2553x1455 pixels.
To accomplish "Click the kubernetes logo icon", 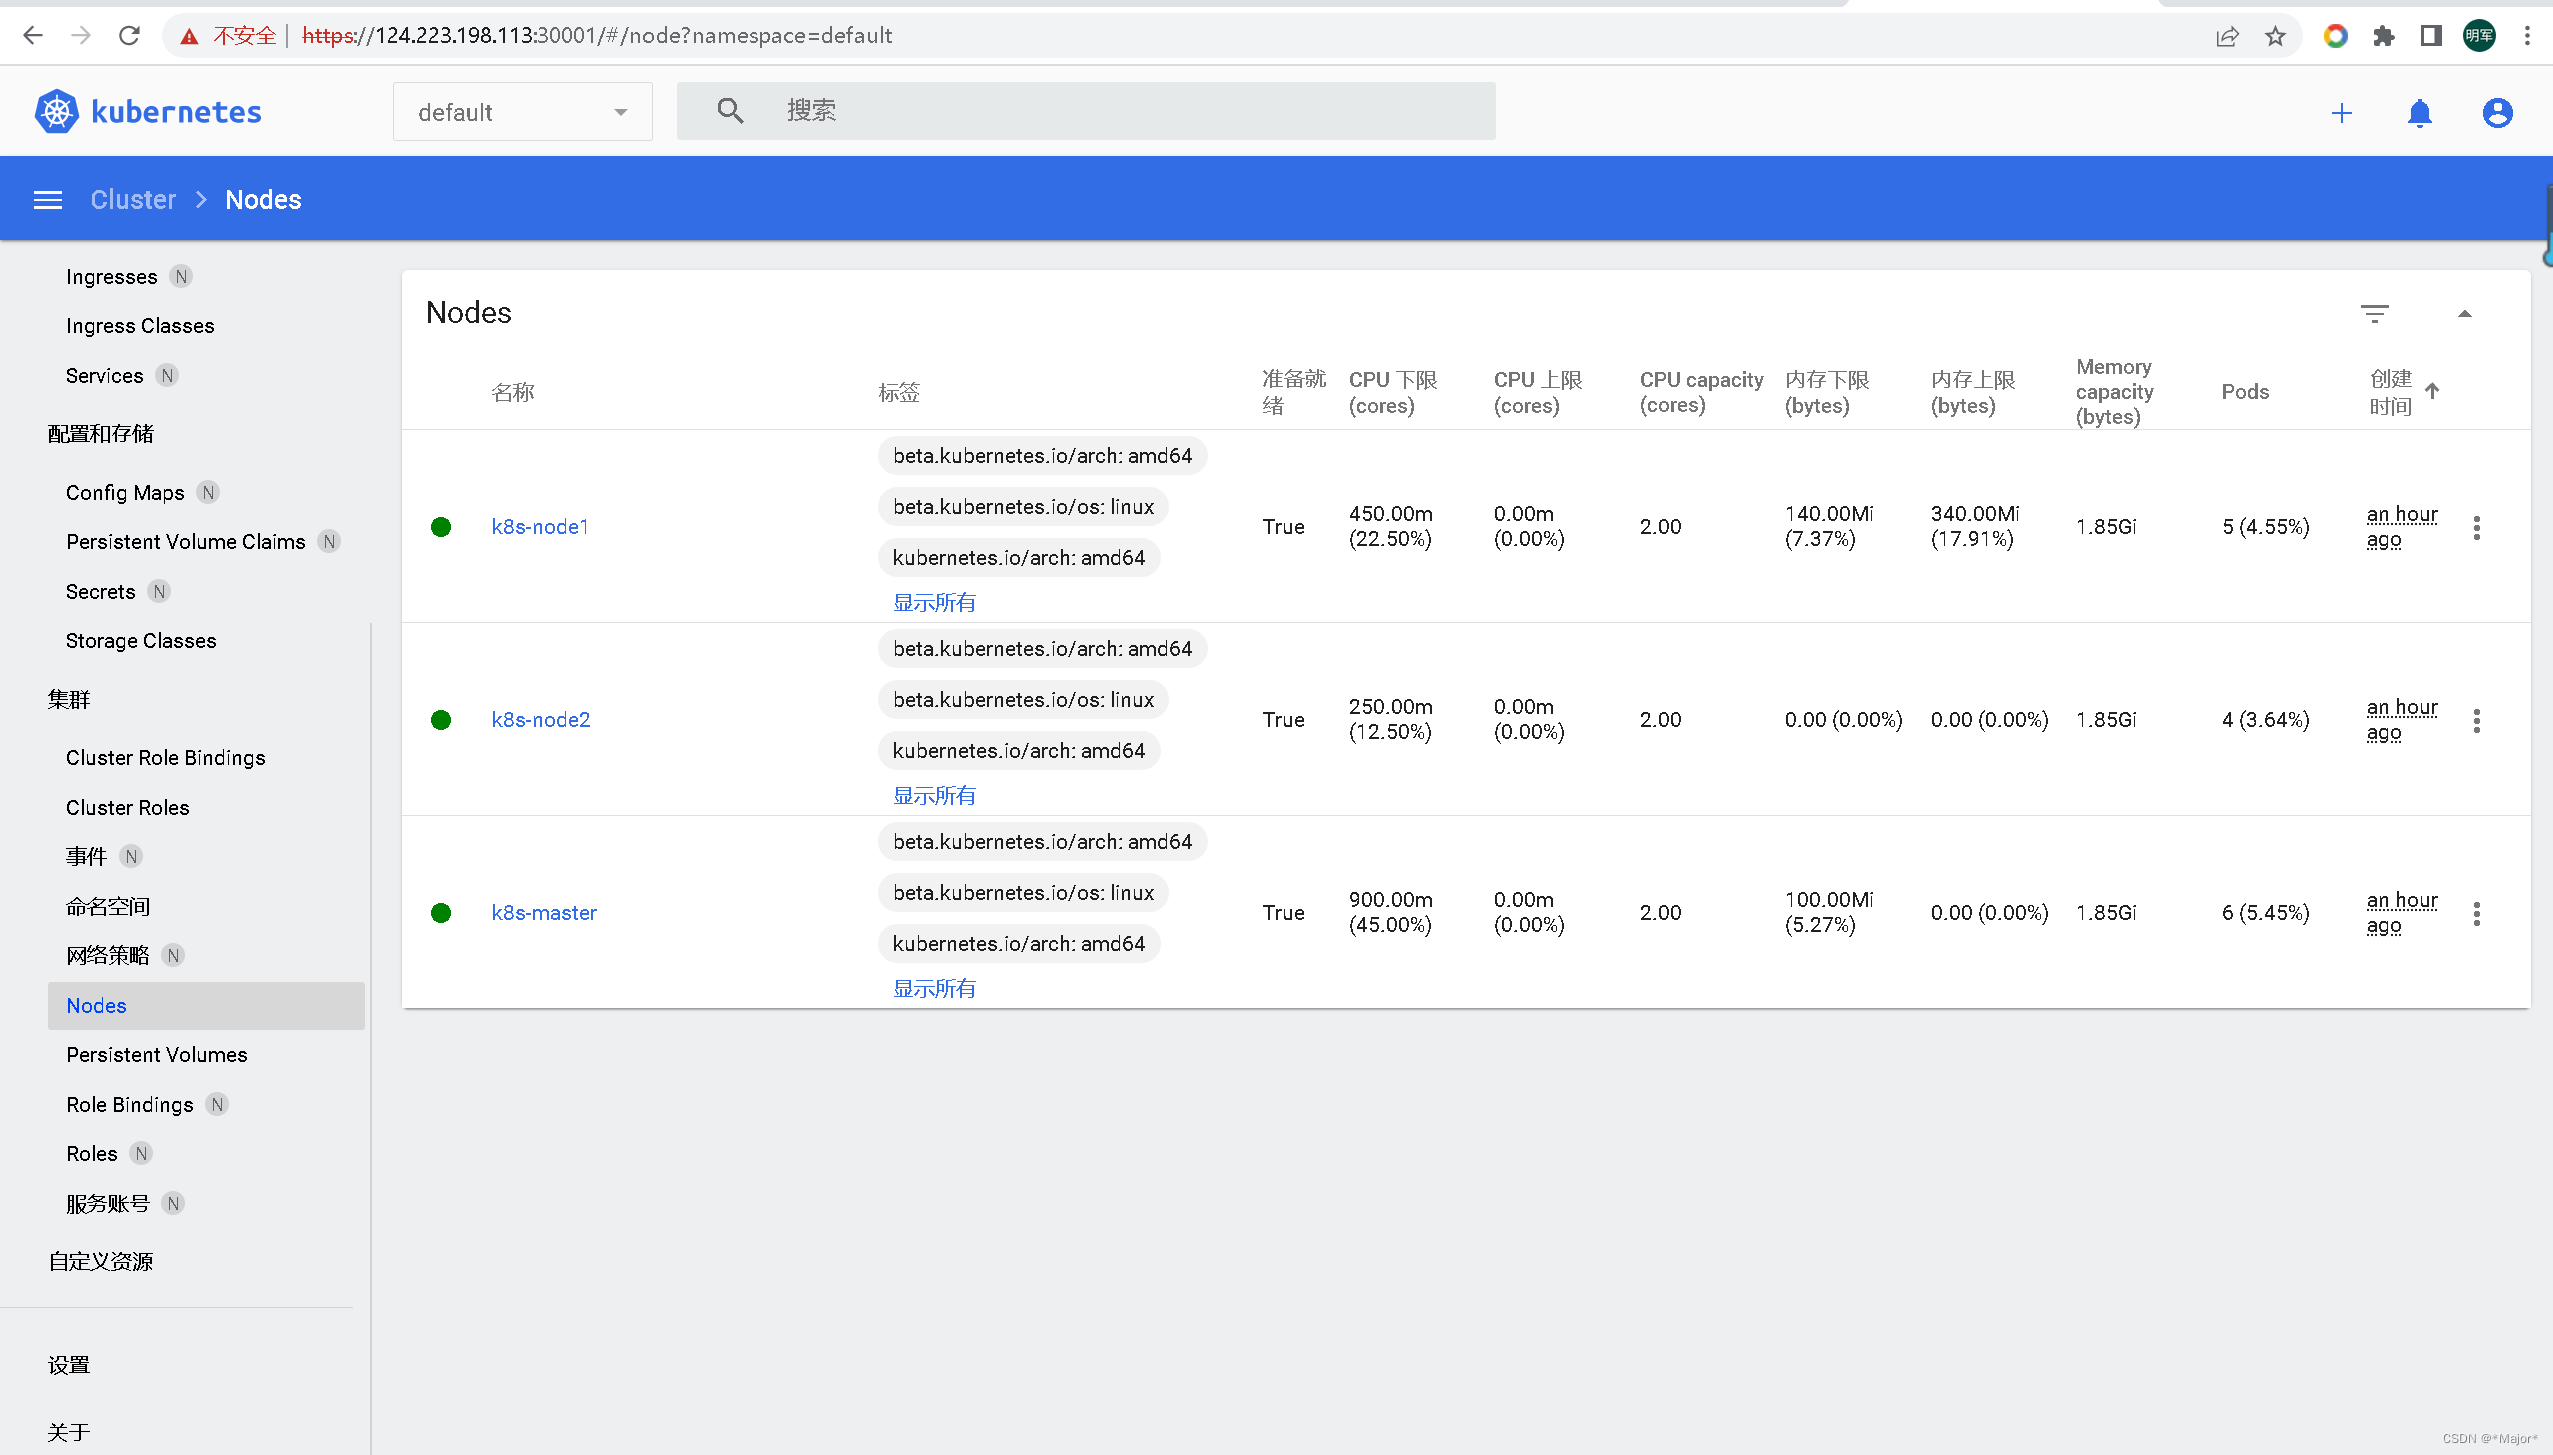I will click(x=55, y=111).
